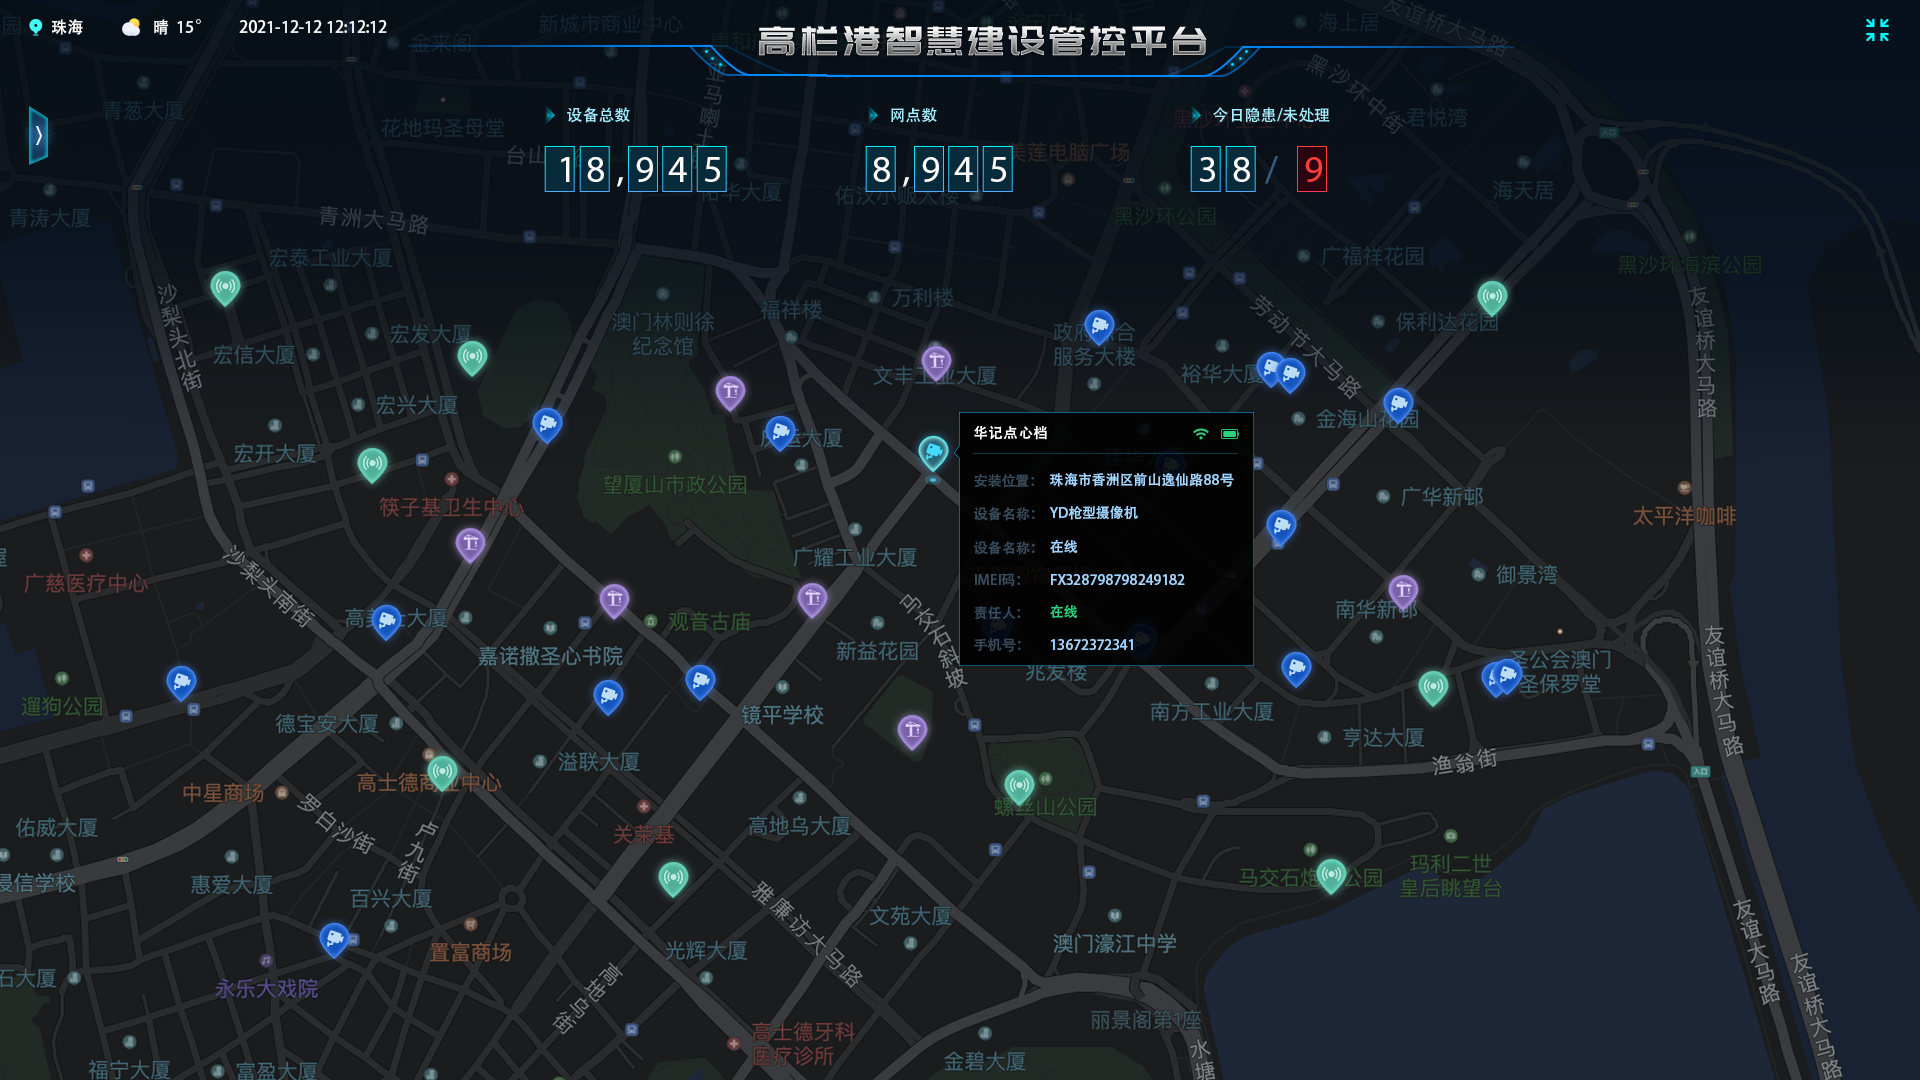The image size is (1920, 1080).
Task: Click the IMEI code FX328798798249182
Action: [1117, 580]
